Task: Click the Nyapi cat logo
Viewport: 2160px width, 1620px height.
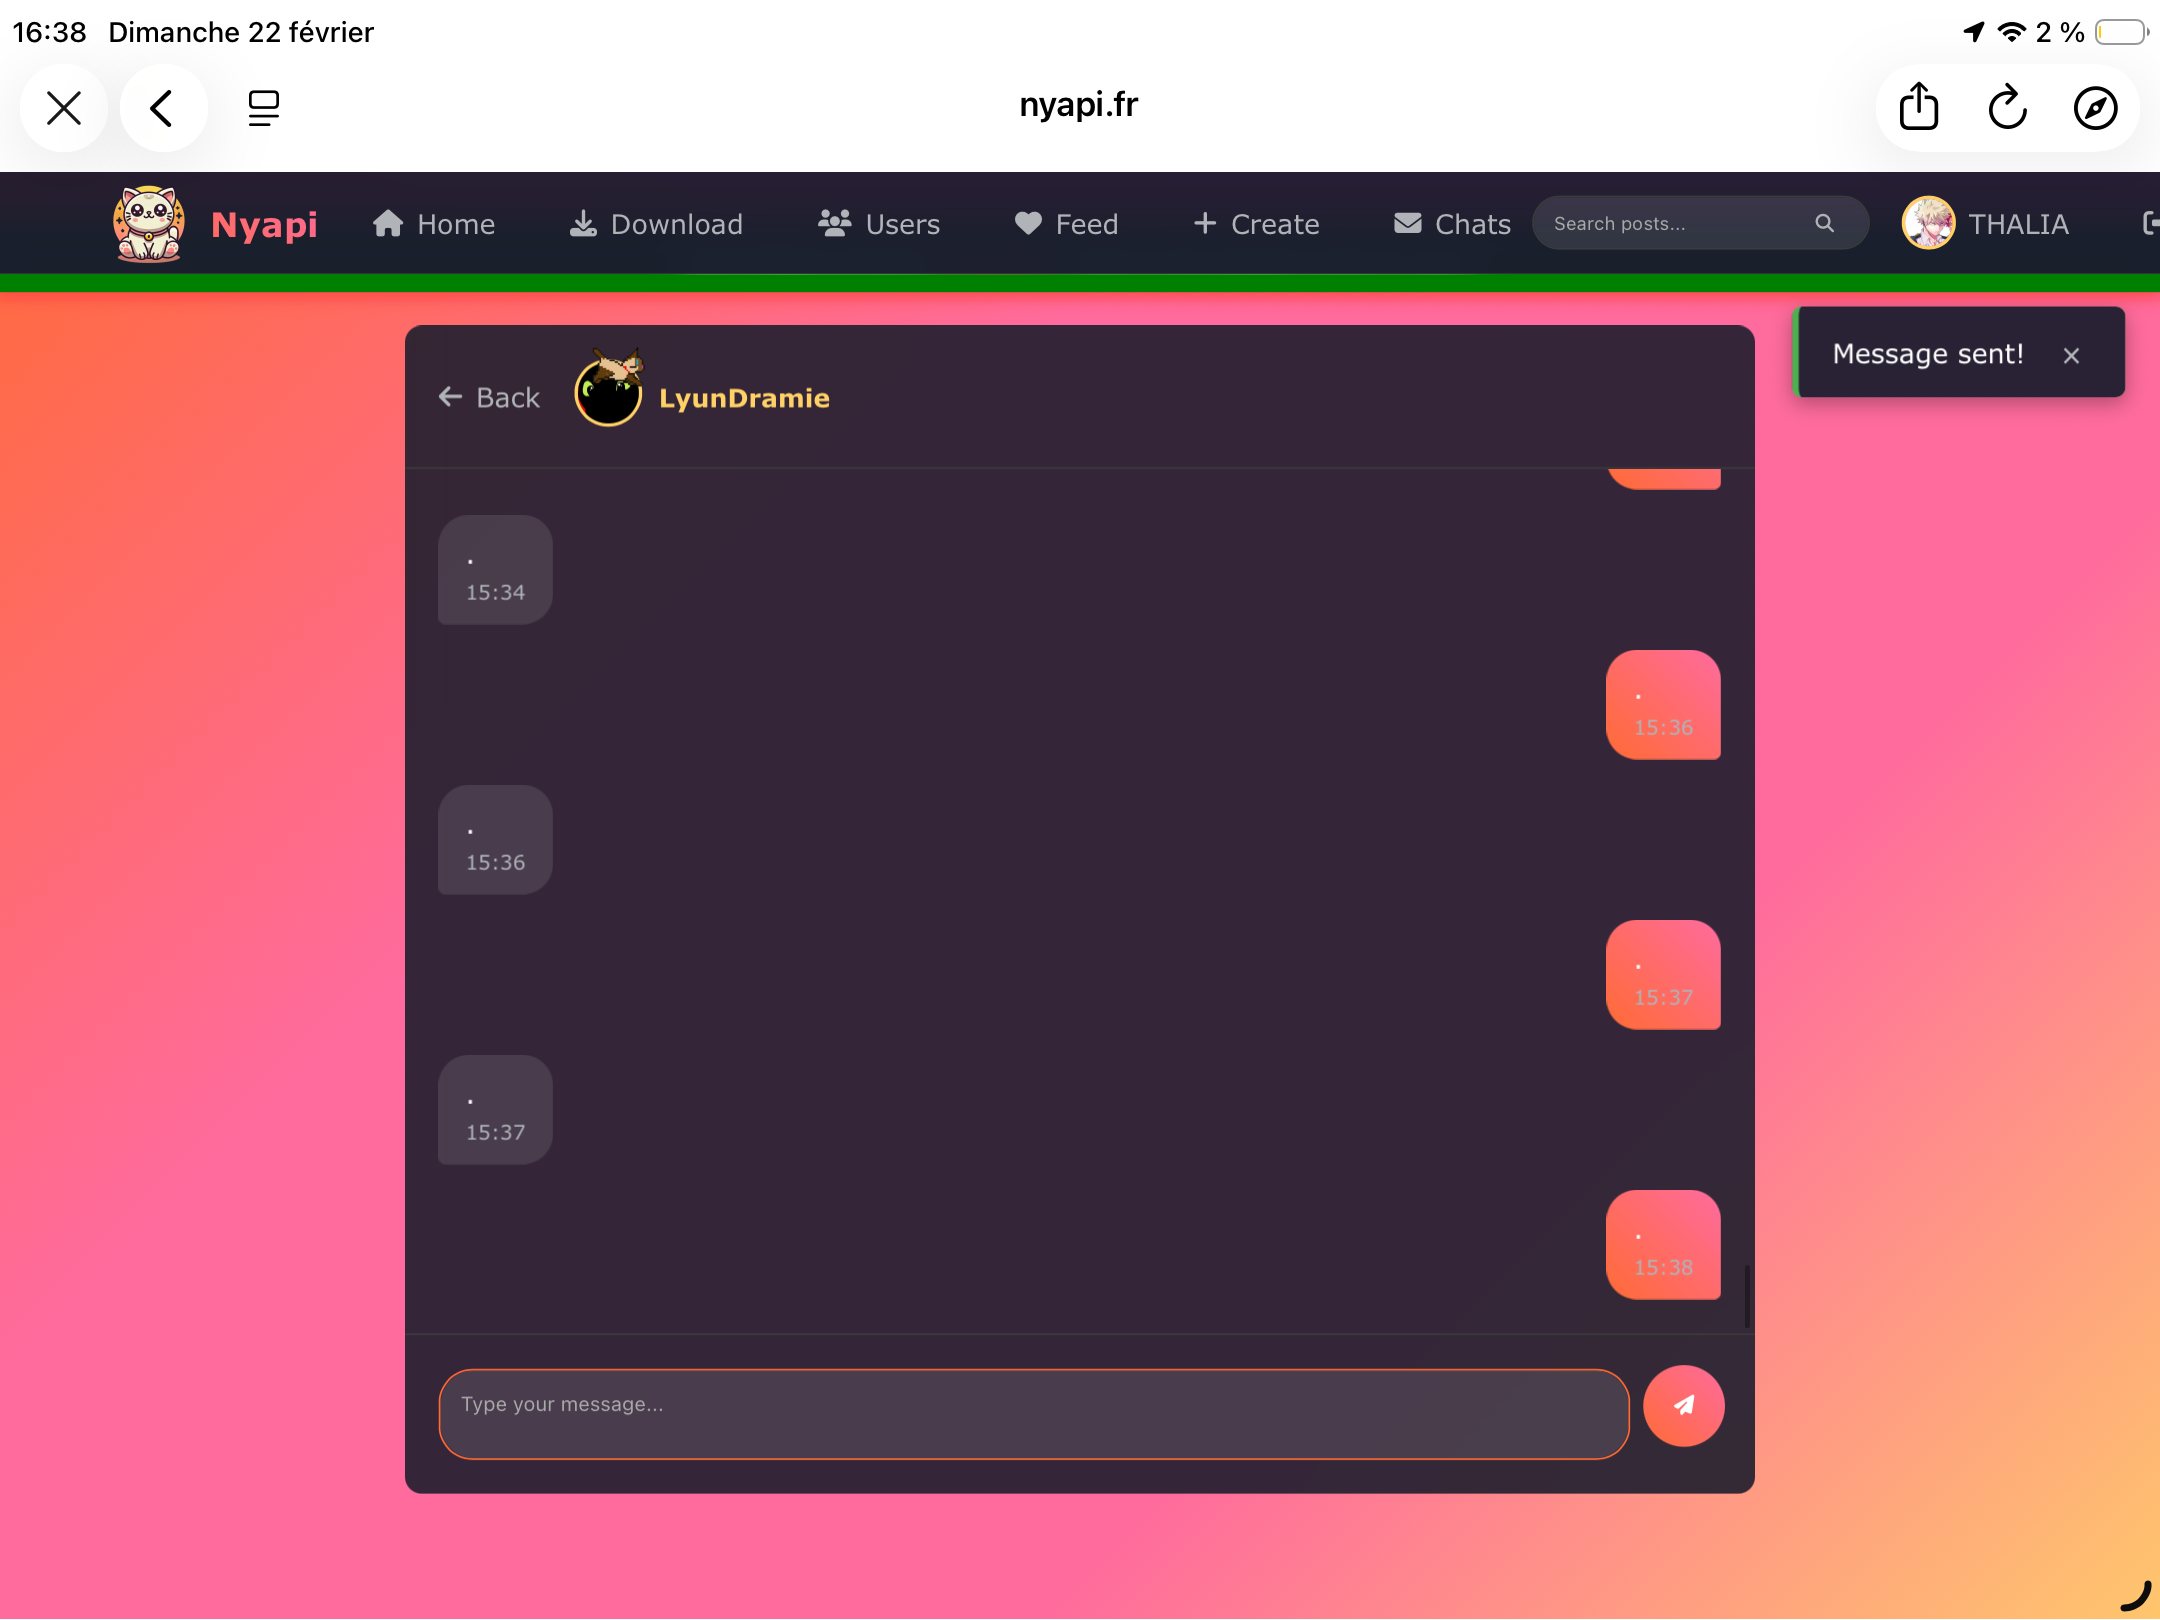Action: coord(149,223)
